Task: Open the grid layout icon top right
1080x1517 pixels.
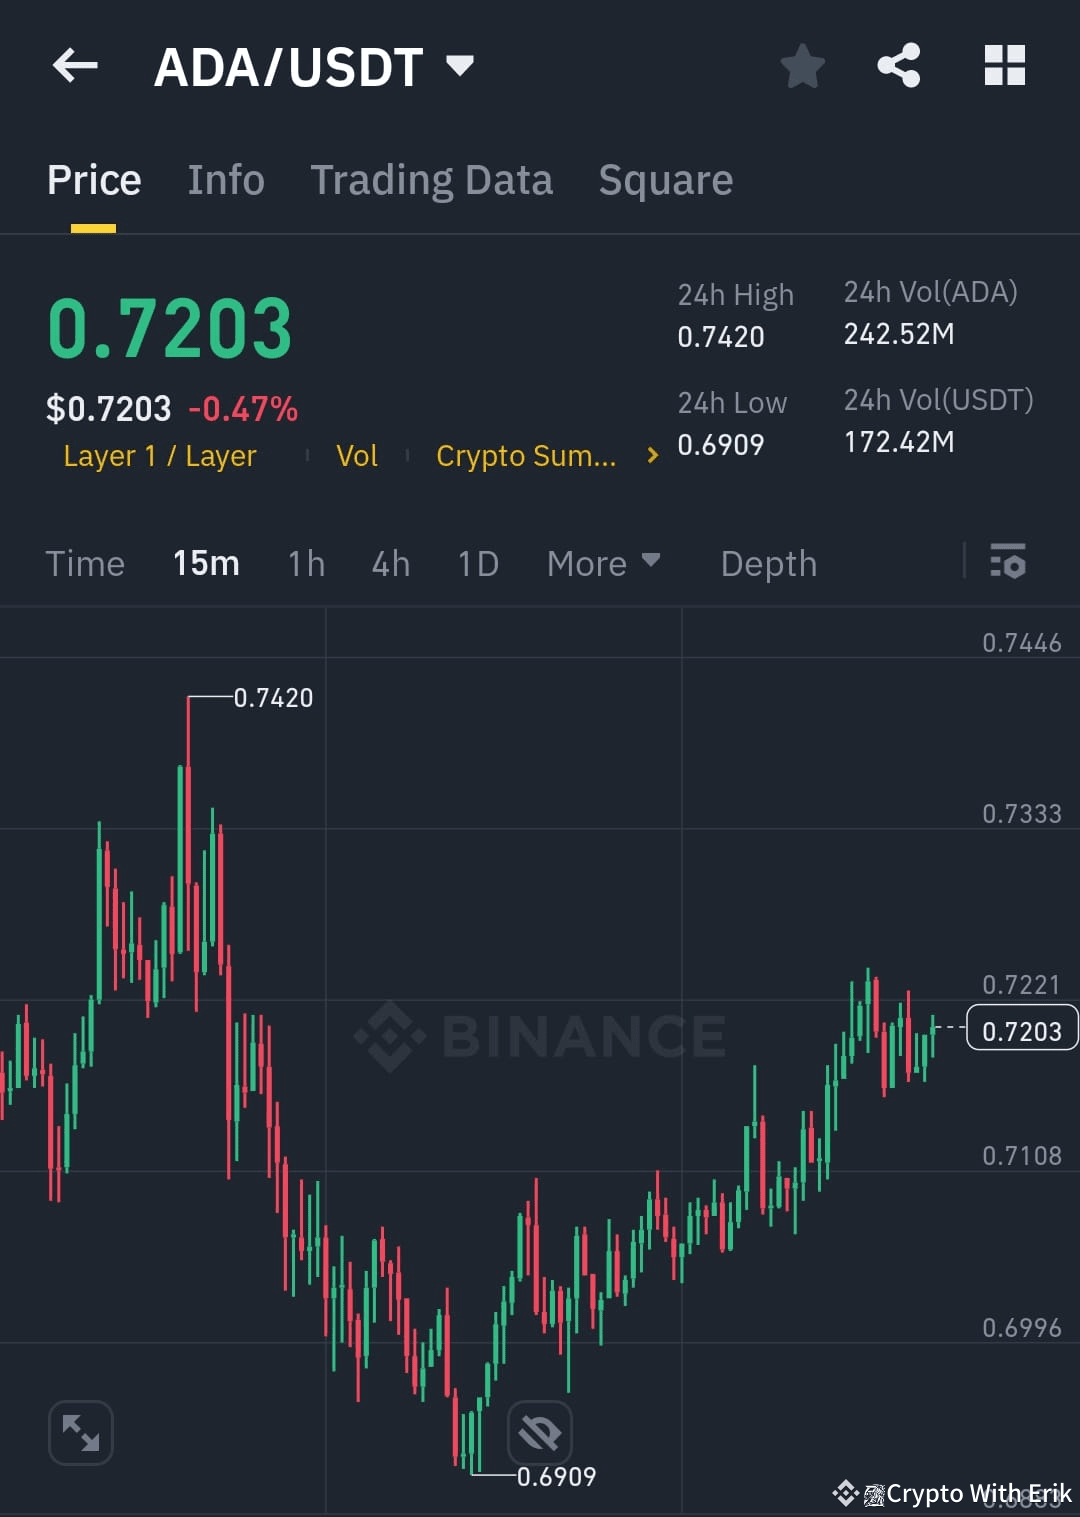Action: coord(1004,65)
